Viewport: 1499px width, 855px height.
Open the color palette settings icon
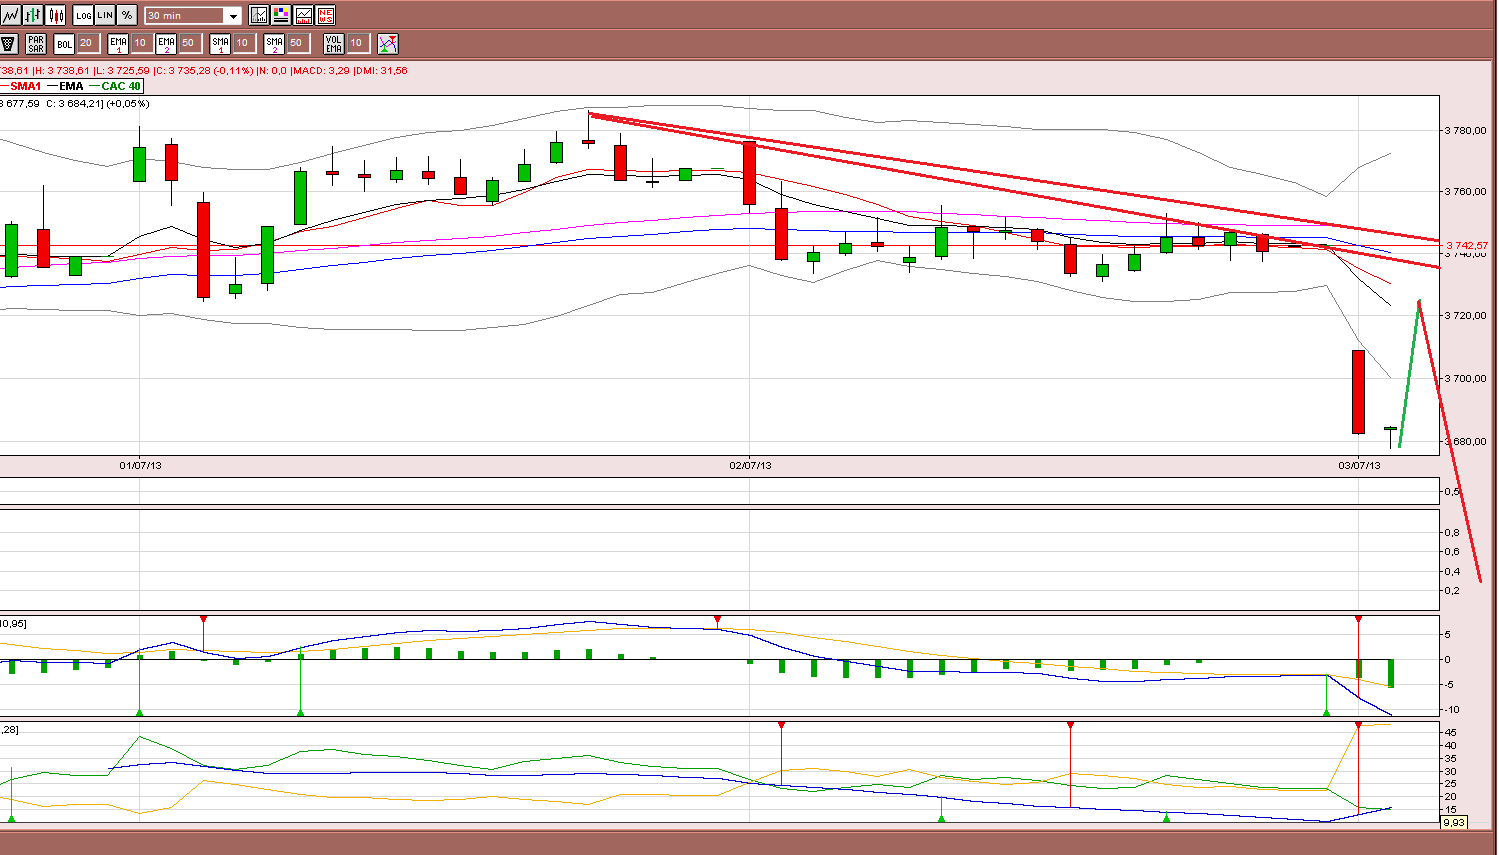point(281,15)
